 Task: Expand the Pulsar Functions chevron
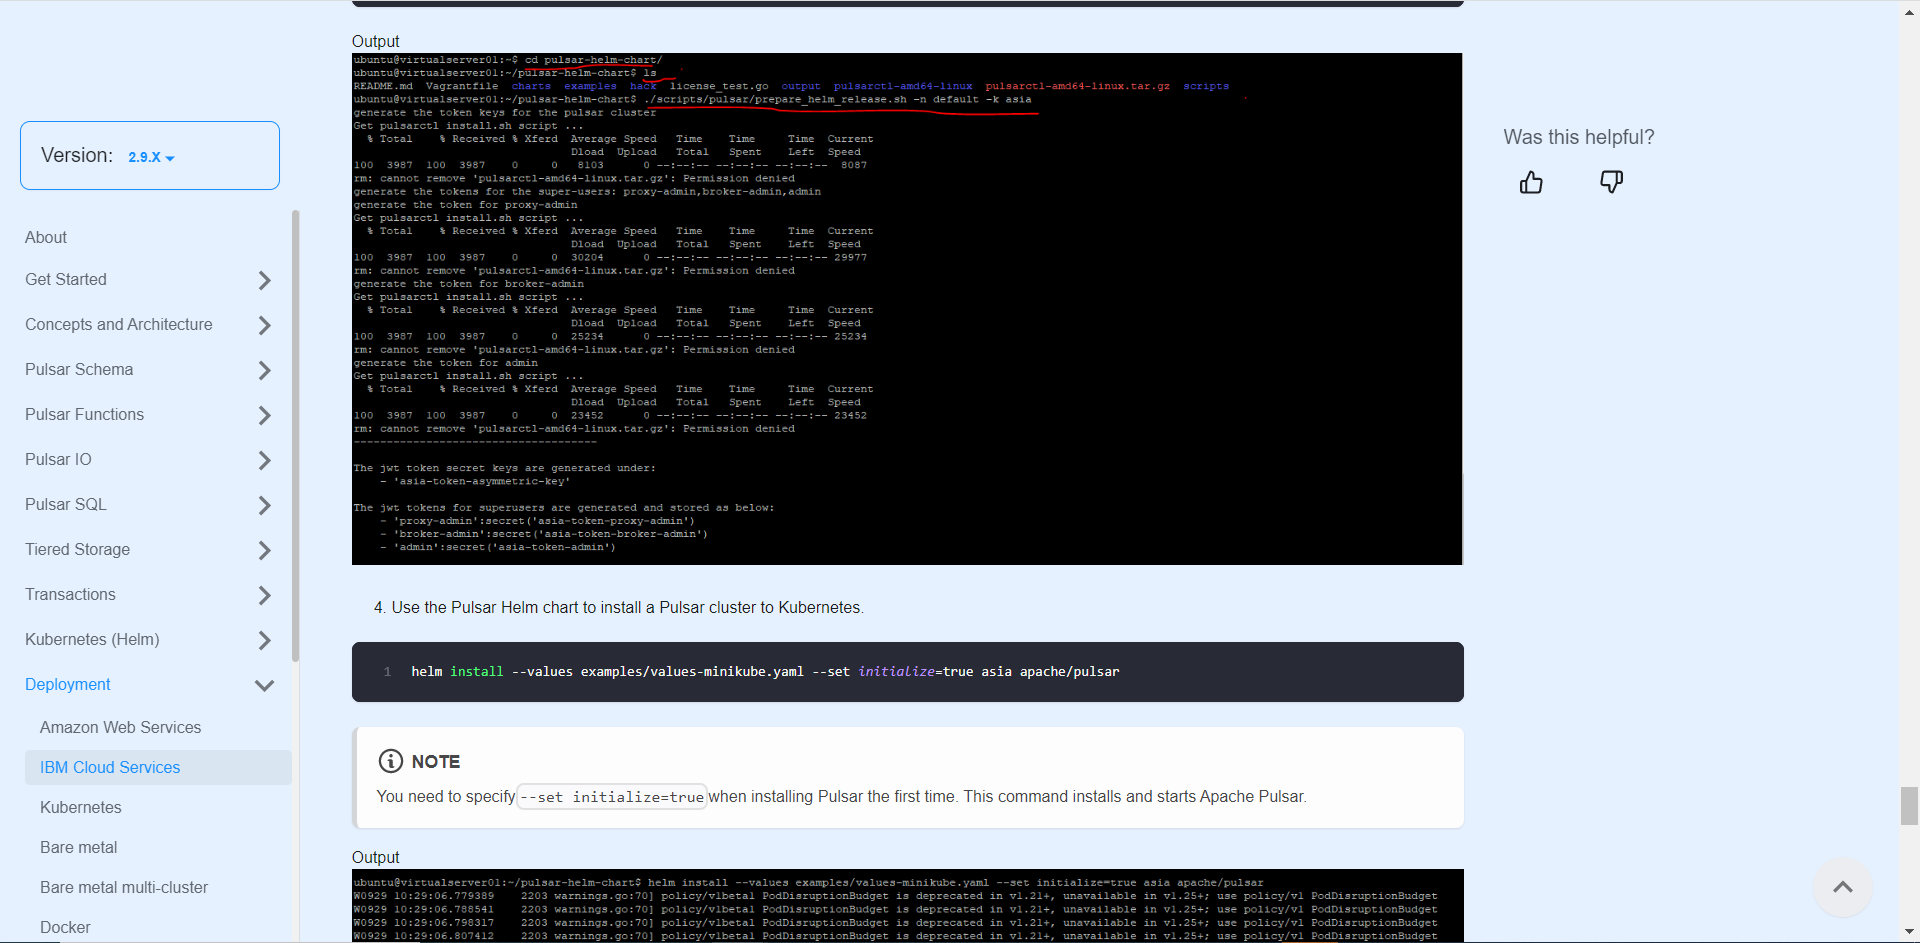click(x=264, y=415)
